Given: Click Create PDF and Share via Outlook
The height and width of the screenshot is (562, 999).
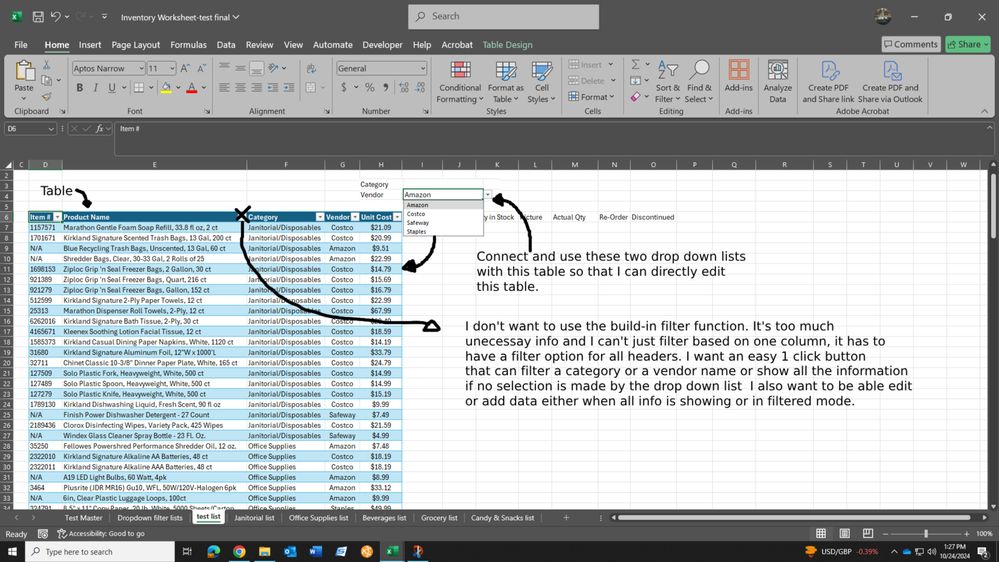Looking at the screenshot, I should pos(890,82).
